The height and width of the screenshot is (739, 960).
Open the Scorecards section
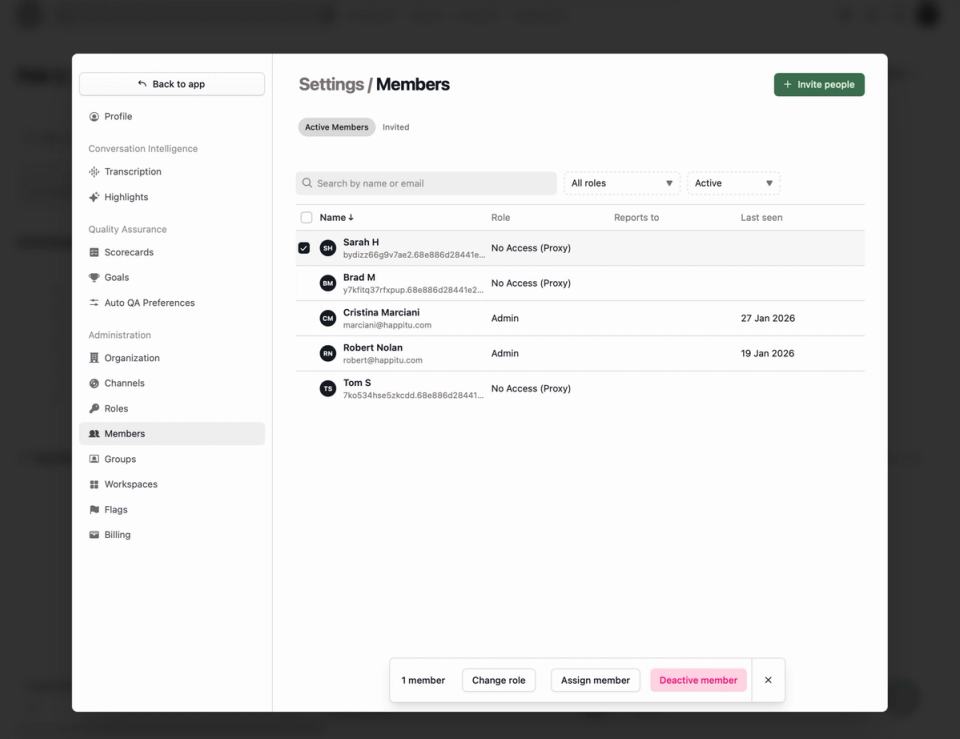(x=130, y=251)
